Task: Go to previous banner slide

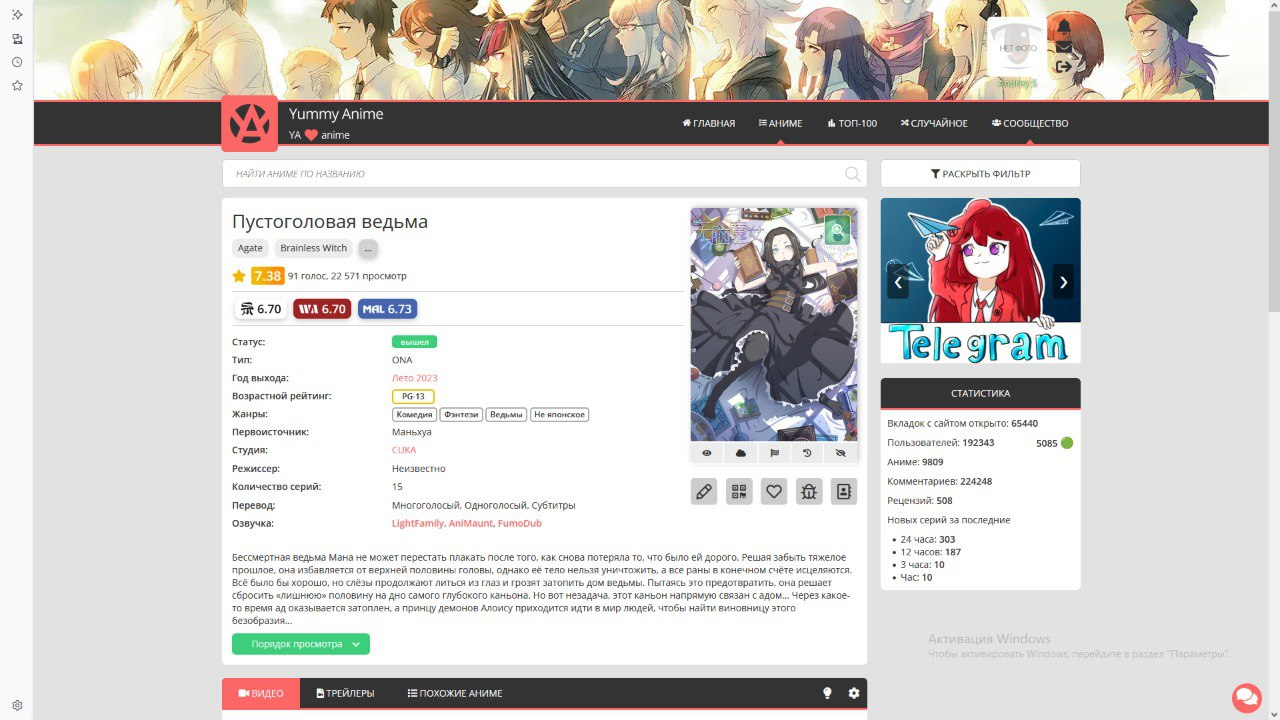Action: (898, 281)
